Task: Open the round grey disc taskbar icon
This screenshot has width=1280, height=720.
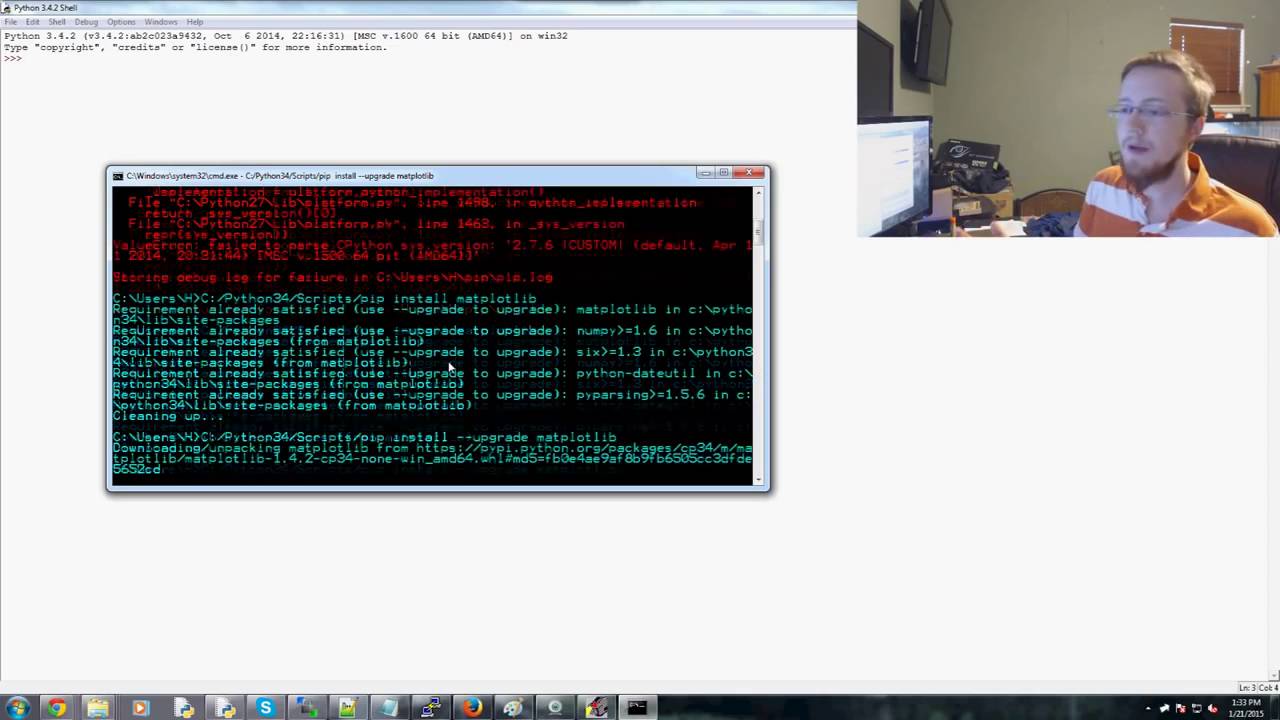Action: pyautogui.click(x=555, y=708)
